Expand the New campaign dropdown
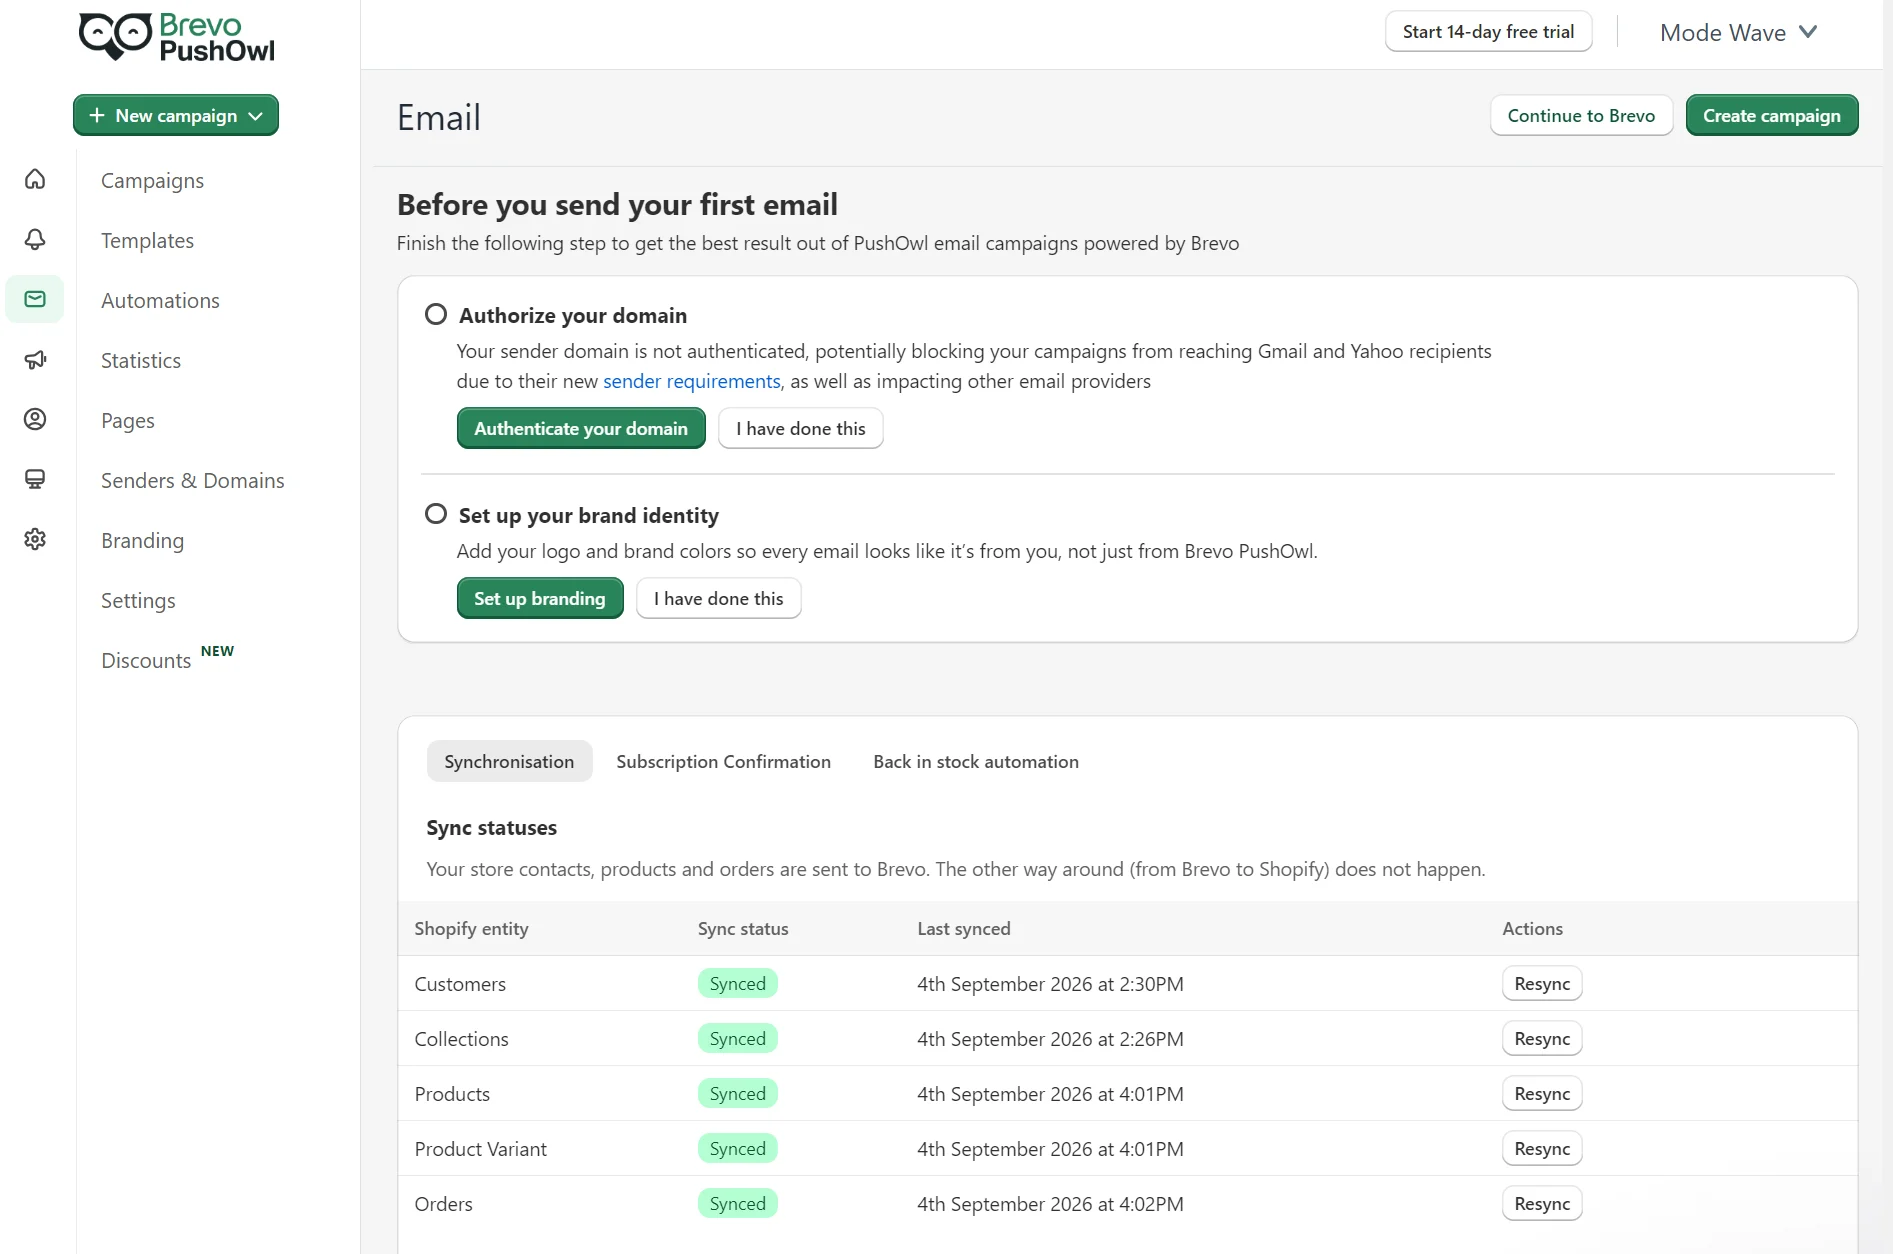 (x=176, y=115)
